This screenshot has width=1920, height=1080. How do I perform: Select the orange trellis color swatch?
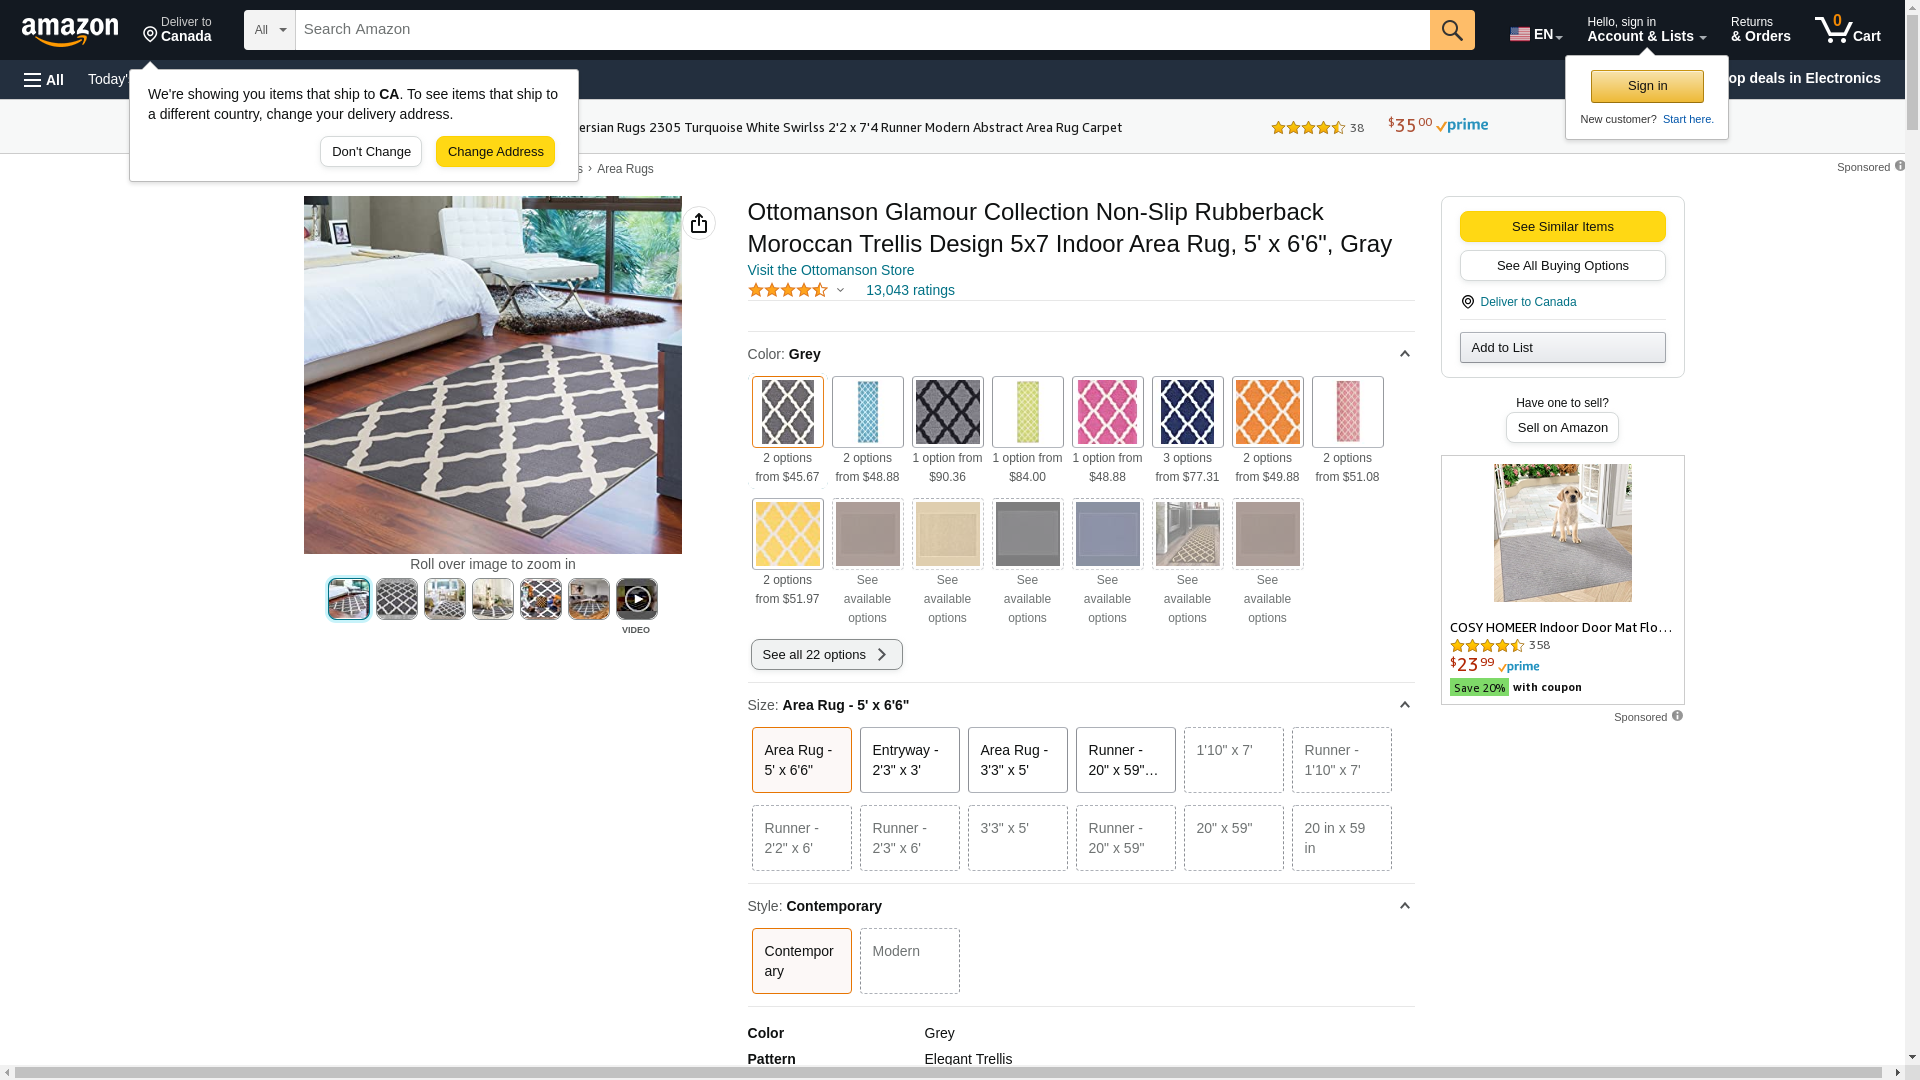(1267, 412)
